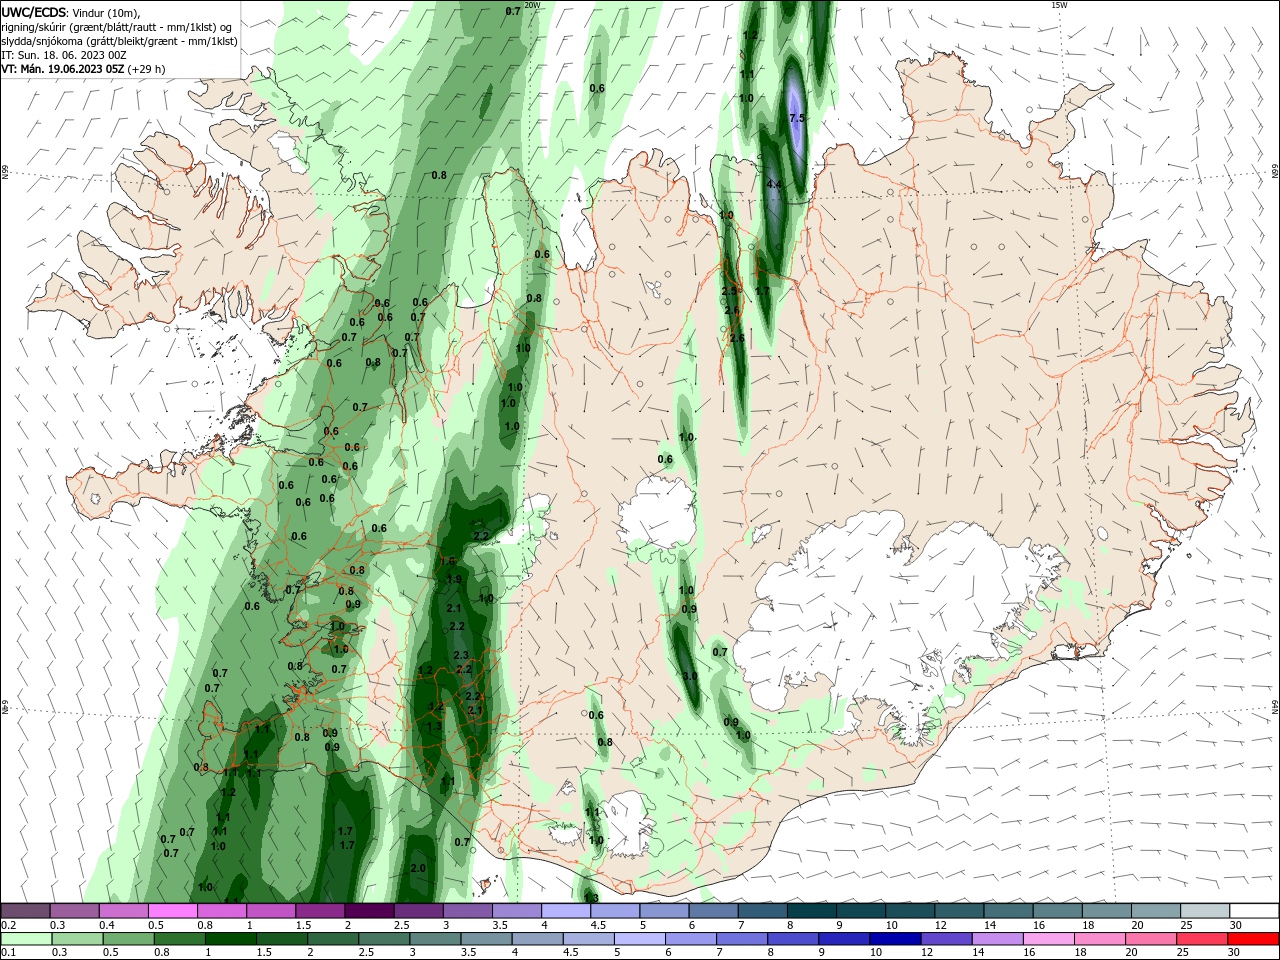Click the lavender swatch between 4 and 4.5 on the snow scale
1280x960 pixels.
coord(565,911)
